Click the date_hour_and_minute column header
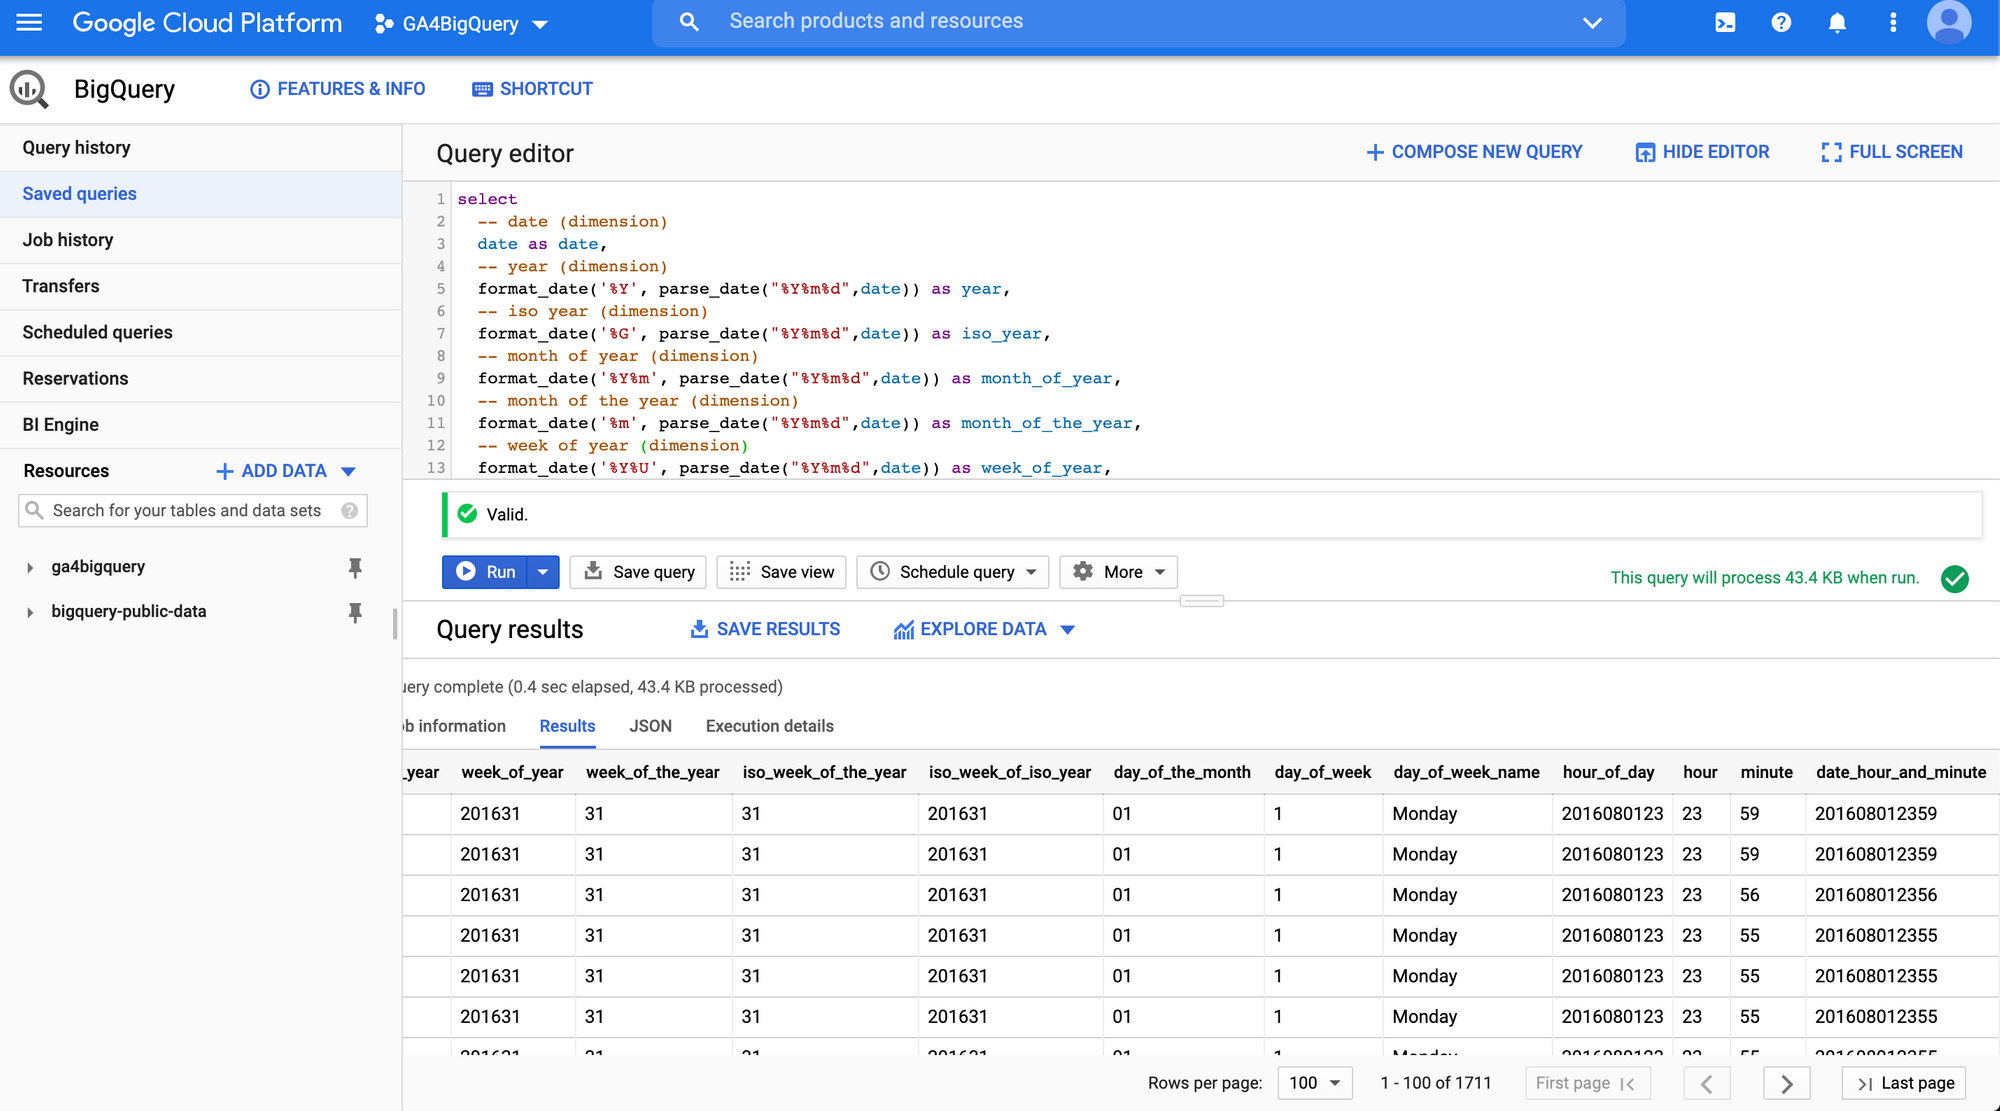This screenshot has height=1111, width=2000. pyautogui.click(x=1901, y=772)
